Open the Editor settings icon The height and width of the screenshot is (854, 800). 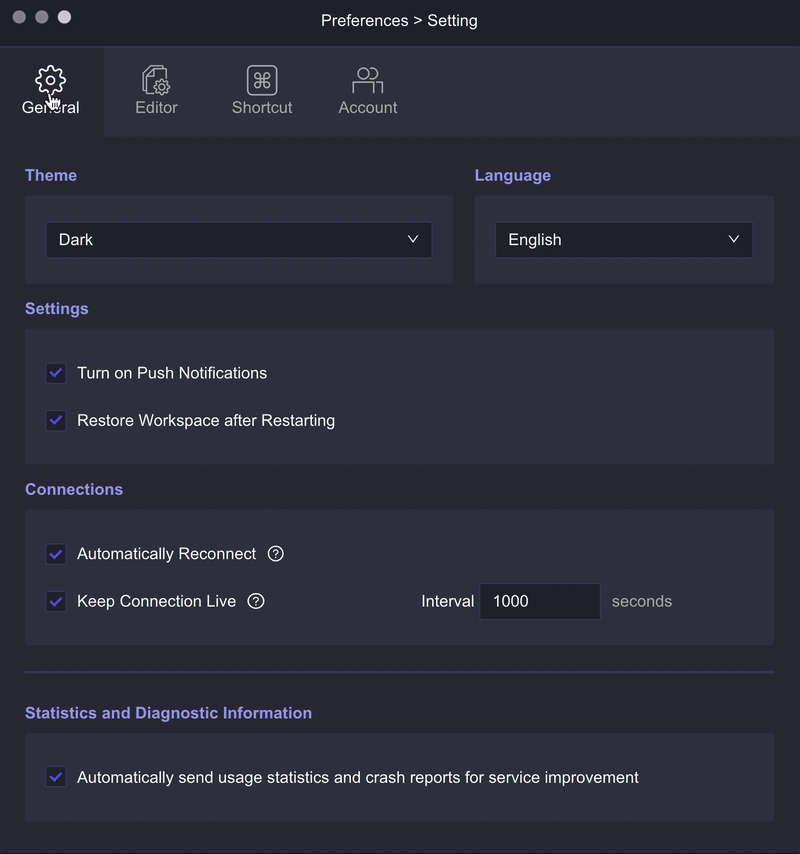point(156,80)
